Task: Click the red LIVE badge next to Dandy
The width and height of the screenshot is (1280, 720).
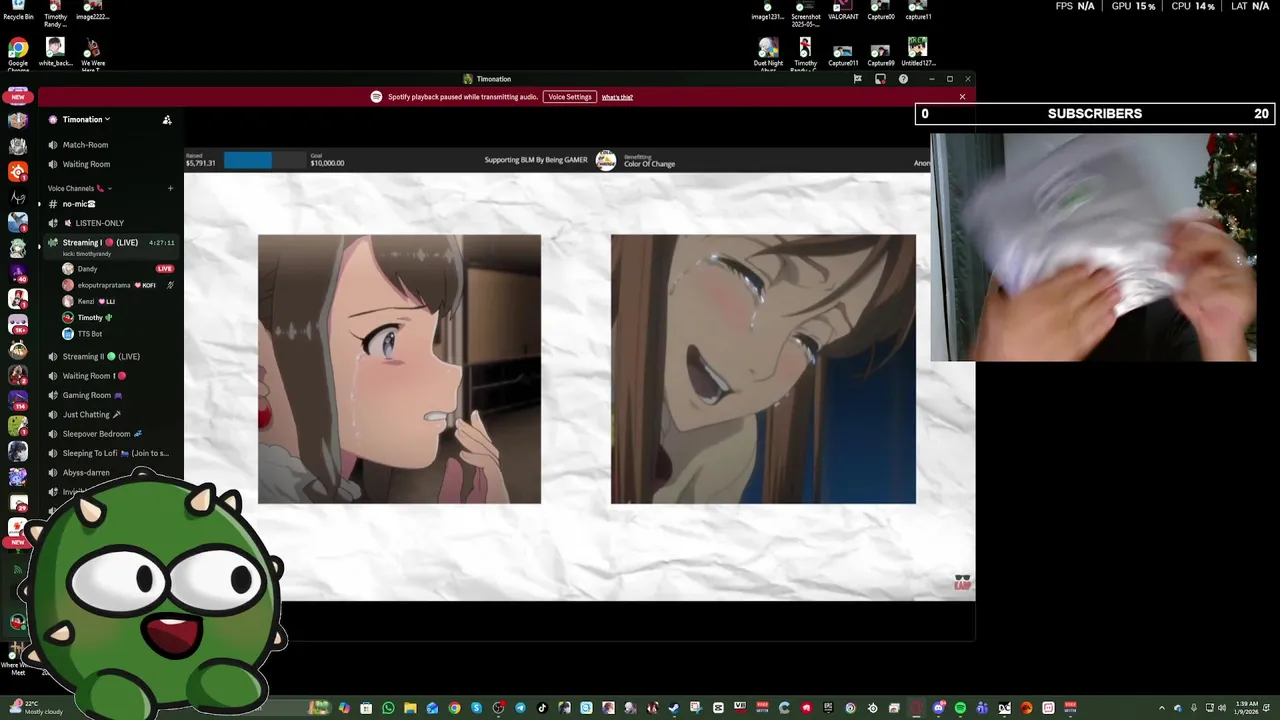Action: click(x=165, y=269)
